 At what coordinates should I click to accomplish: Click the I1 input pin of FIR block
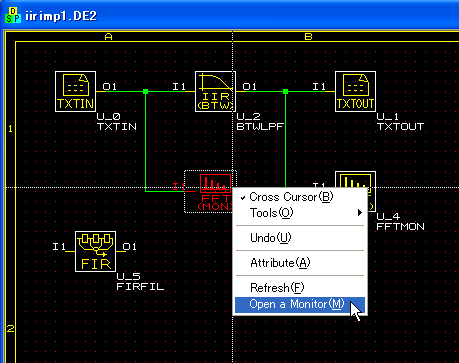(x=59, y=247)
